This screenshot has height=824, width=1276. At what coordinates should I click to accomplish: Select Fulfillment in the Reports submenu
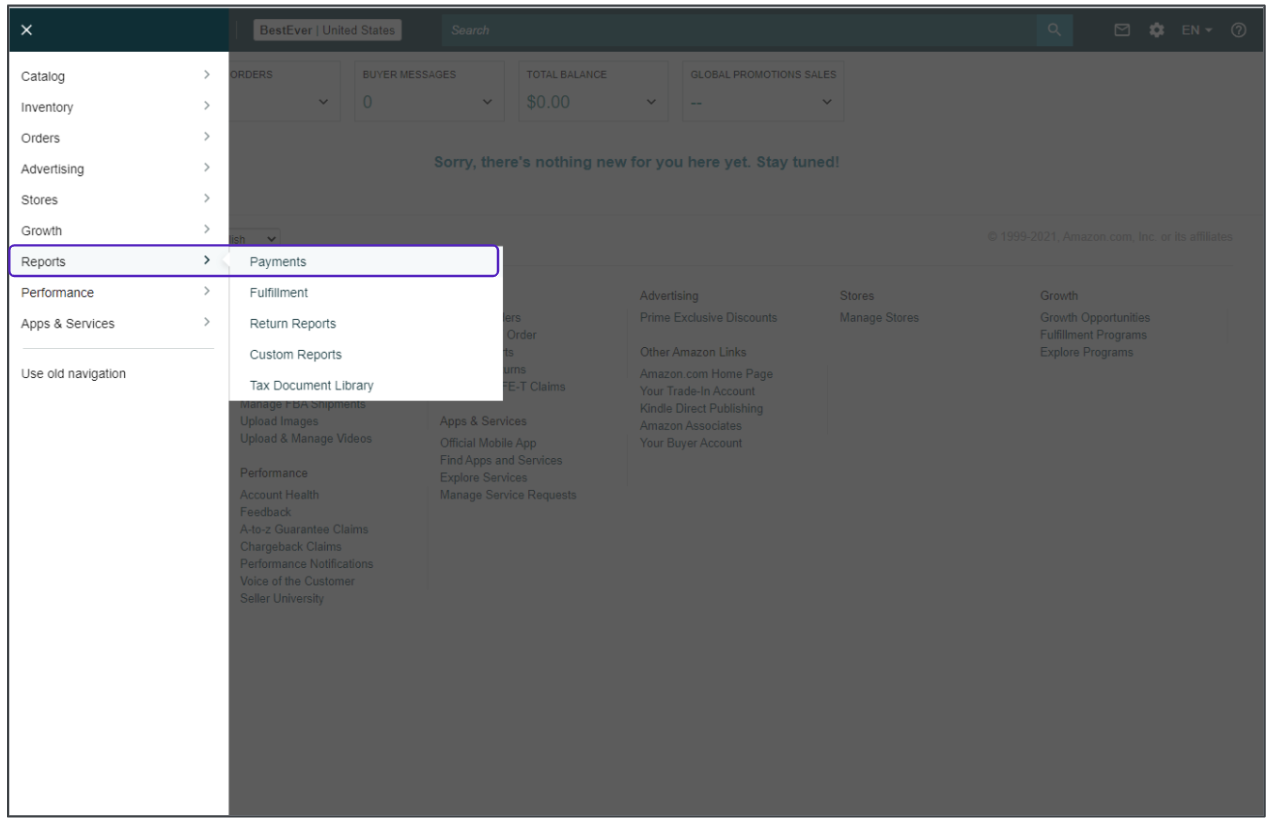coord(279,293)
